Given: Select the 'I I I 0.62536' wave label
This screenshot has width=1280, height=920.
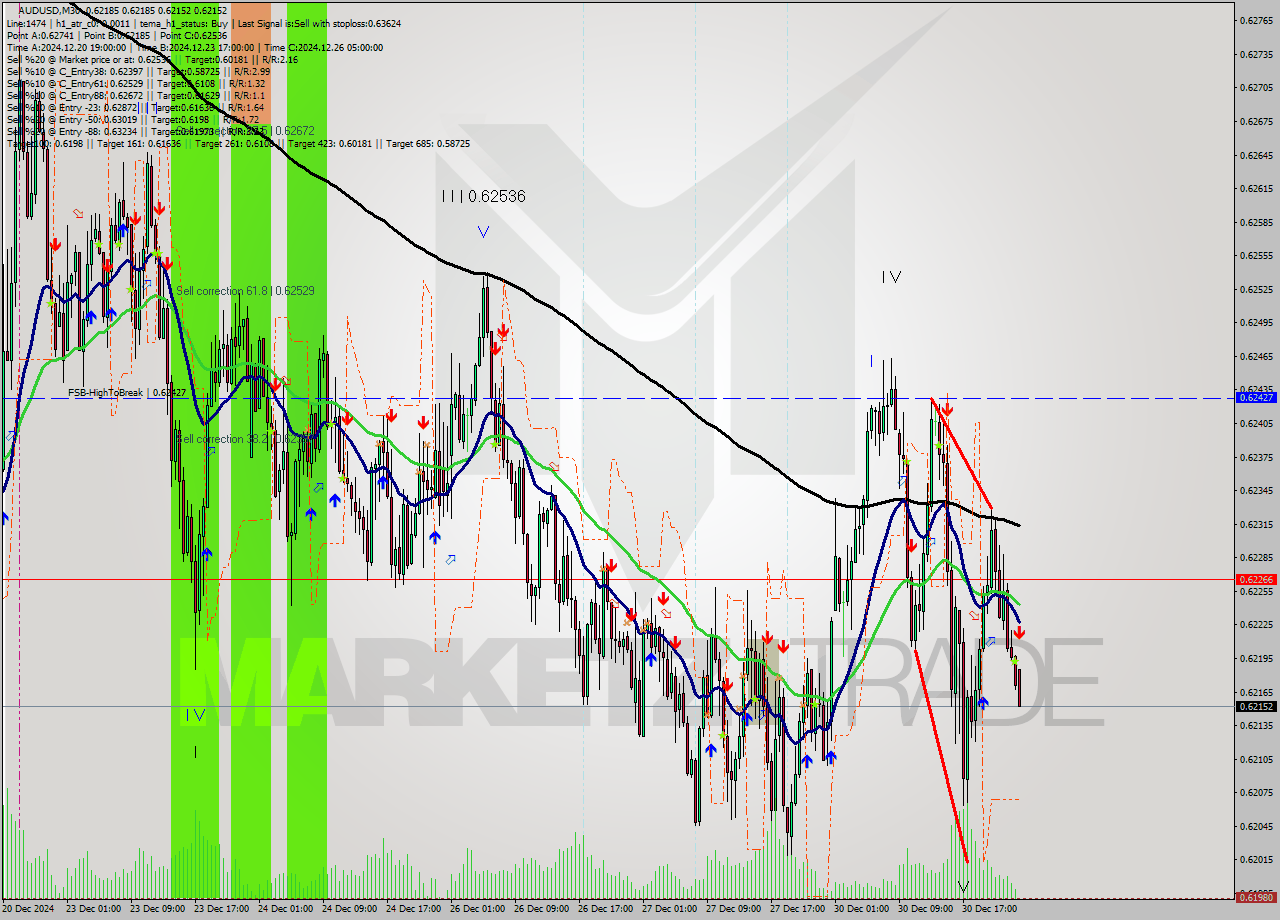Looking at the screenshot, I should (x=483, y=196).
